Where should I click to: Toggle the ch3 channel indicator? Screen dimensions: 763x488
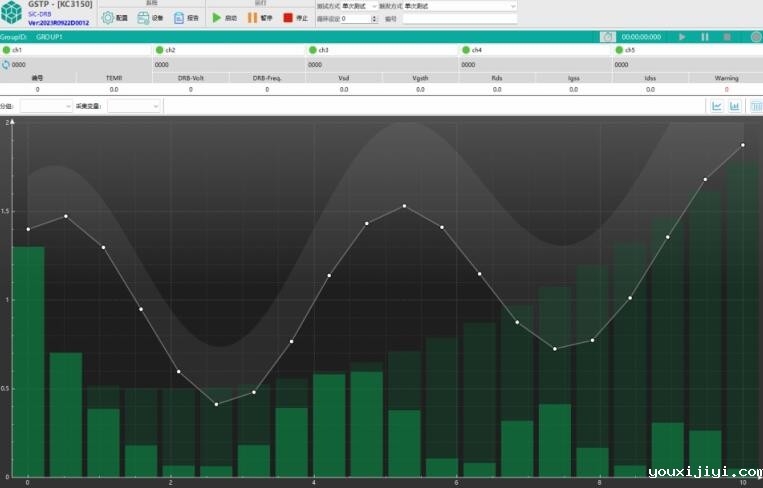(x=312, y=50)
